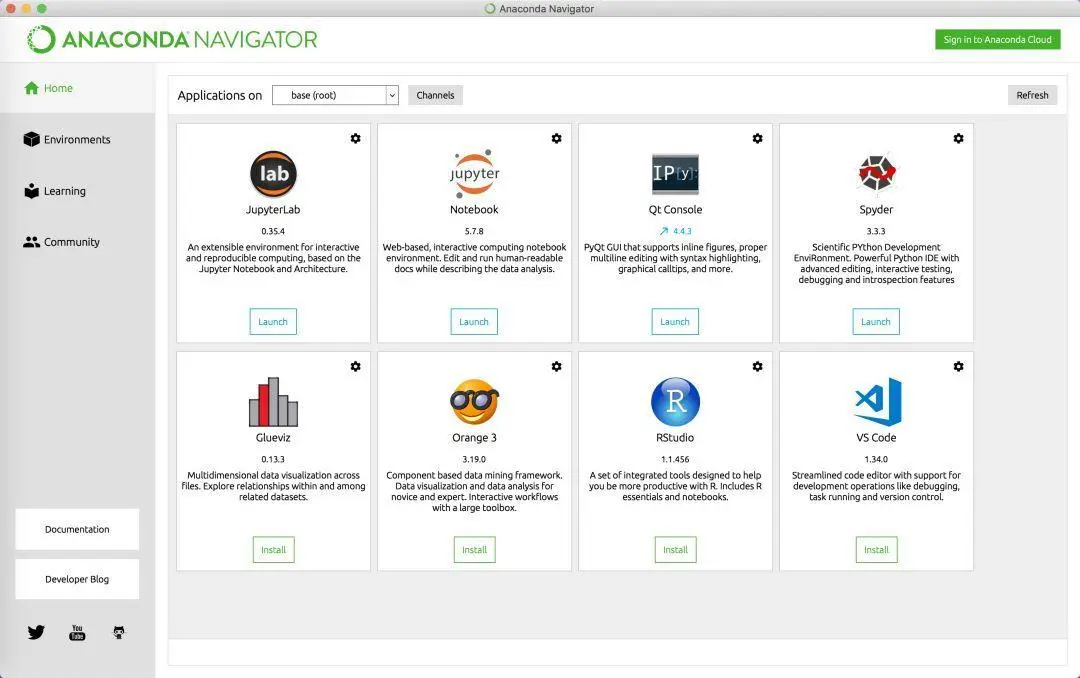The image size is (1080, 678).
Task: Install Orange 3
Action: (475, 550)
